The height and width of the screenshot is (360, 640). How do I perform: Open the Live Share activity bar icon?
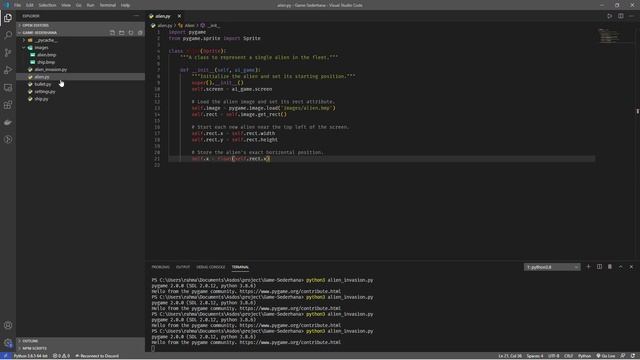(x=8, y=140)
